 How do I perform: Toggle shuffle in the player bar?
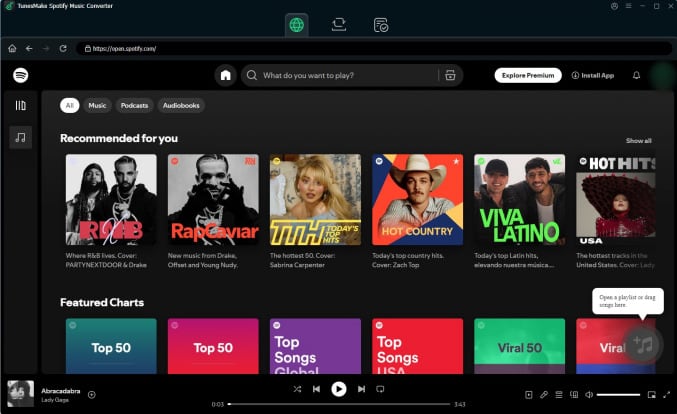[x=295, y=389]
